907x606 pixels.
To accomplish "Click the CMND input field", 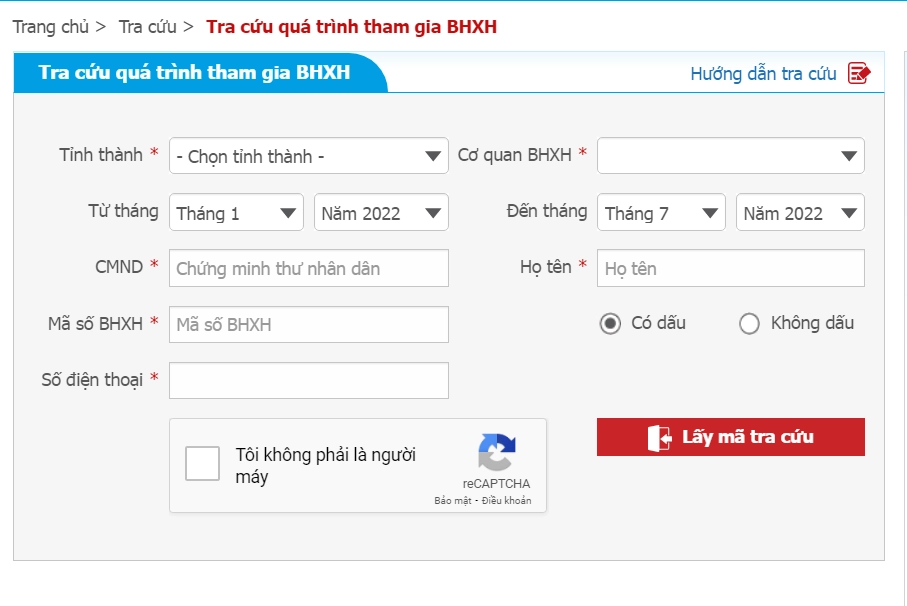I will 307,268.
